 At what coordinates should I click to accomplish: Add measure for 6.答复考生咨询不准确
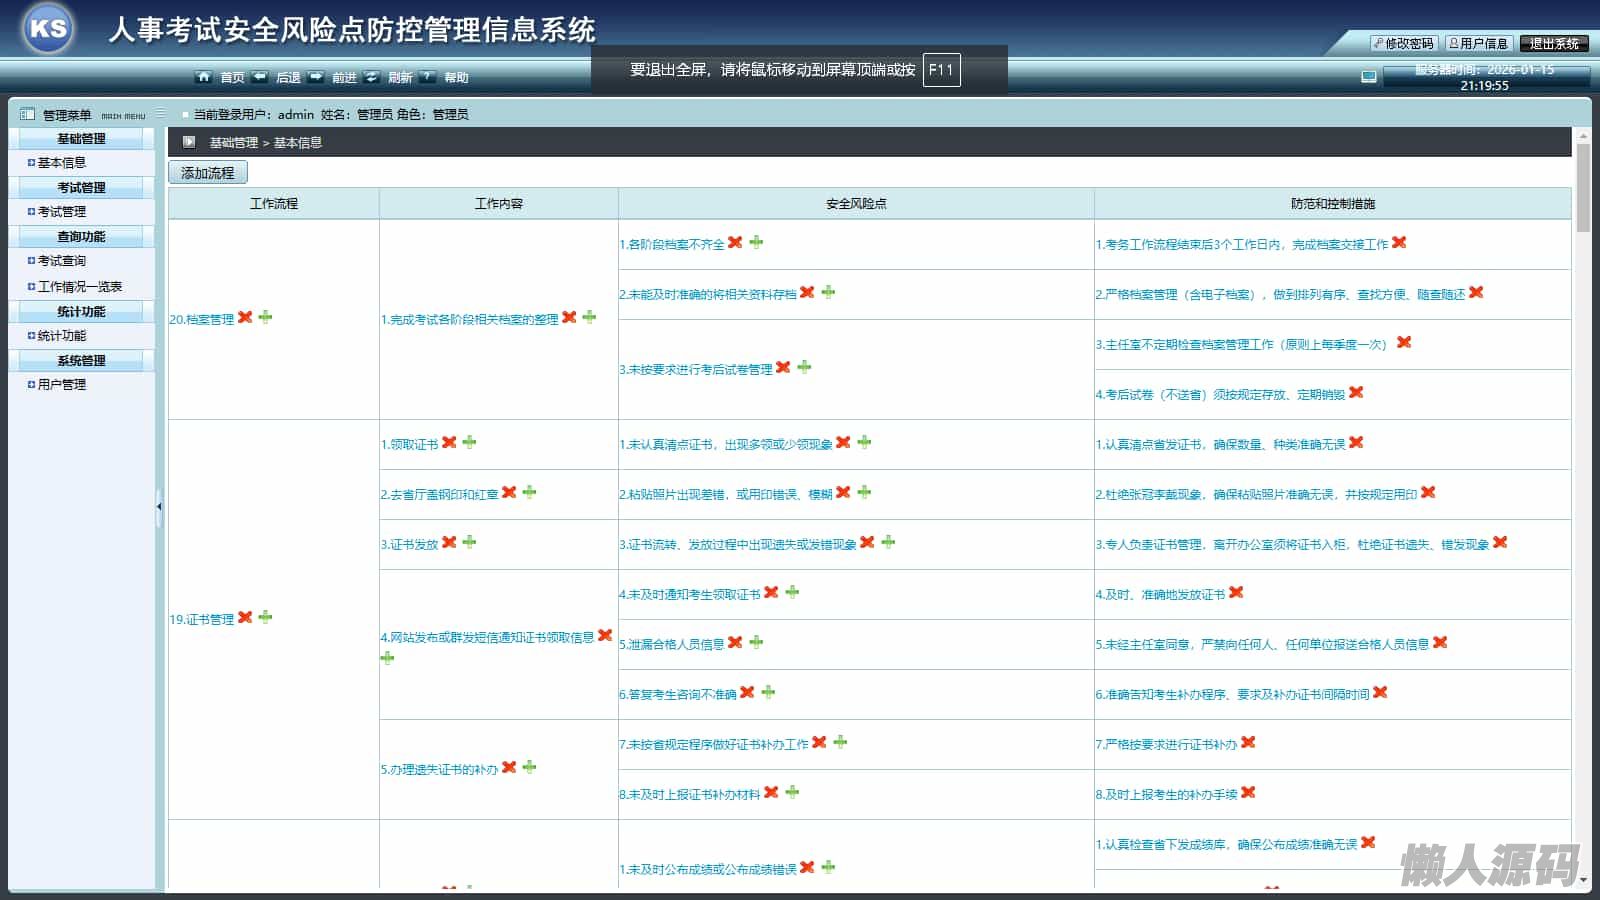pyautogui.click(x=768, y=692)
